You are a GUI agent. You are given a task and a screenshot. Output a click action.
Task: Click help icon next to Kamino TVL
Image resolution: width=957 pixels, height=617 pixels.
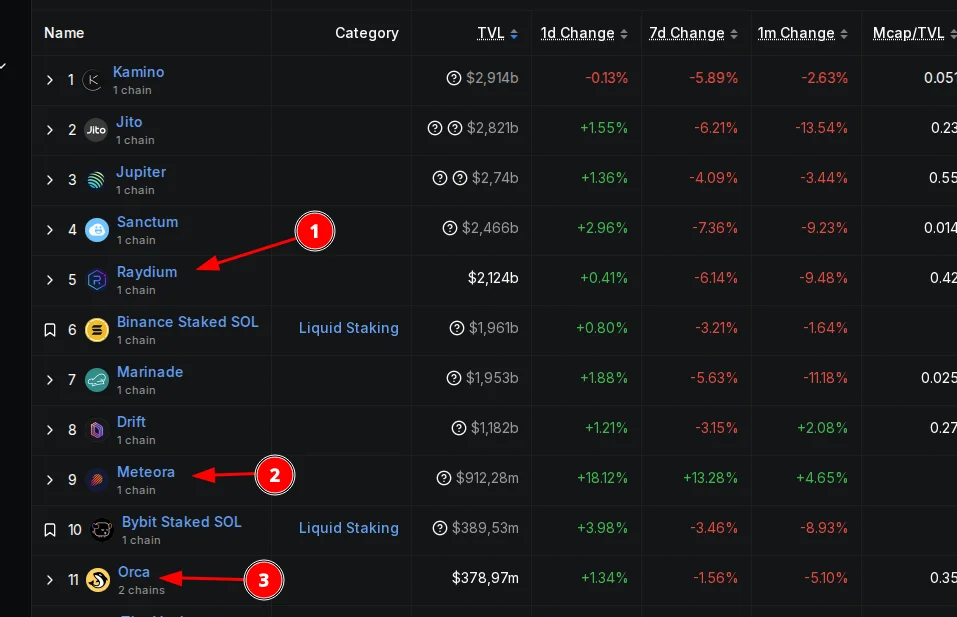point(454,79)
